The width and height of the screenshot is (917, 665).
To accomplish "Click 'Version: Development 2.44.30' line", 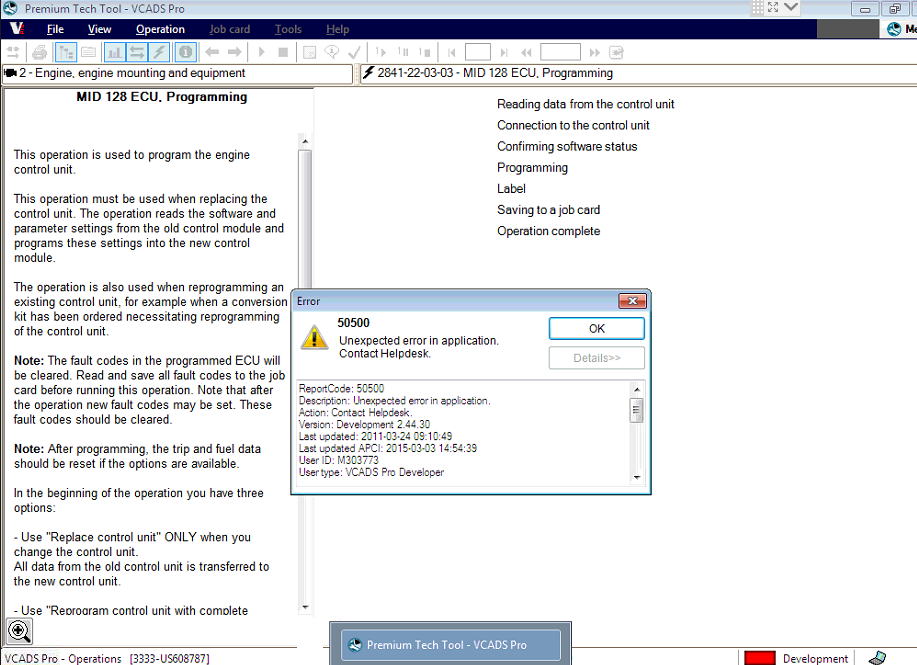I will (364, 425).
